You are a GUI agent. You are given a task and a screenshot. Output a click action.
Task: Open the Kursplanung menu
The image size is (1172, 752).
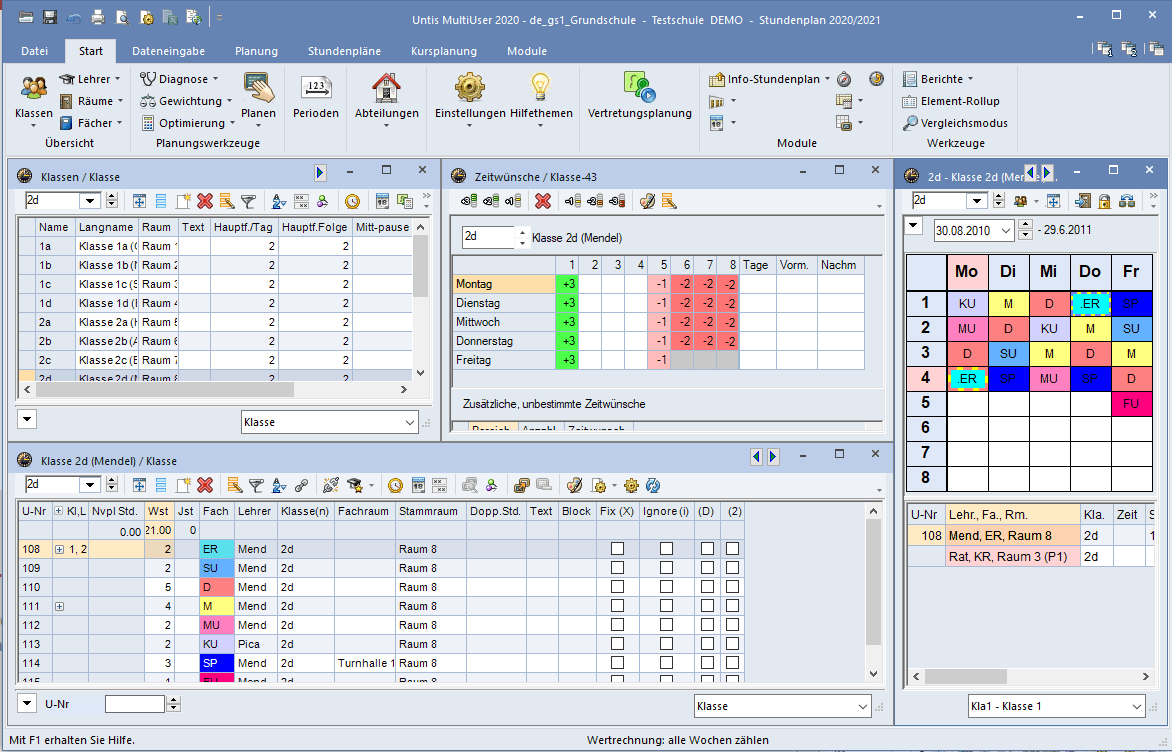(x=443, y=50)
